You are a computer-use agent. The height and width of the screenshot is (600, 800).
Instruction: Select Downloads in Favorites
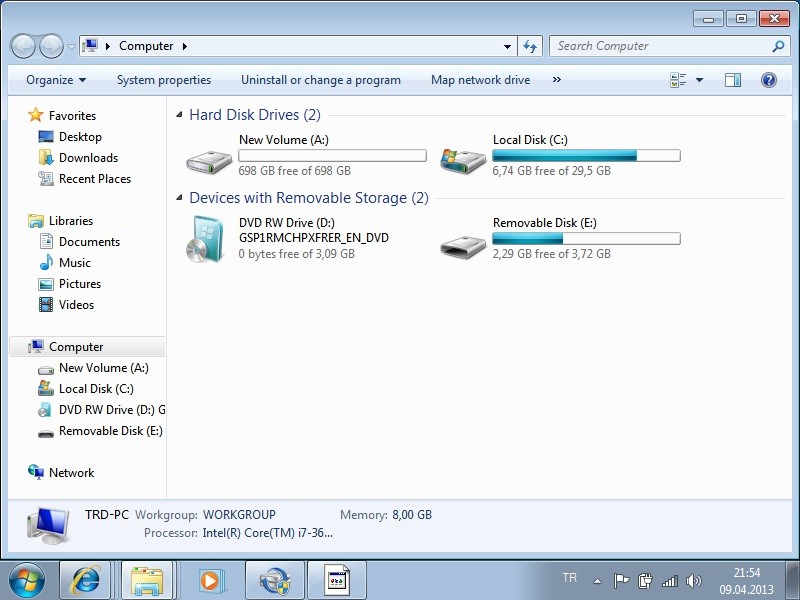pos(88,158)
